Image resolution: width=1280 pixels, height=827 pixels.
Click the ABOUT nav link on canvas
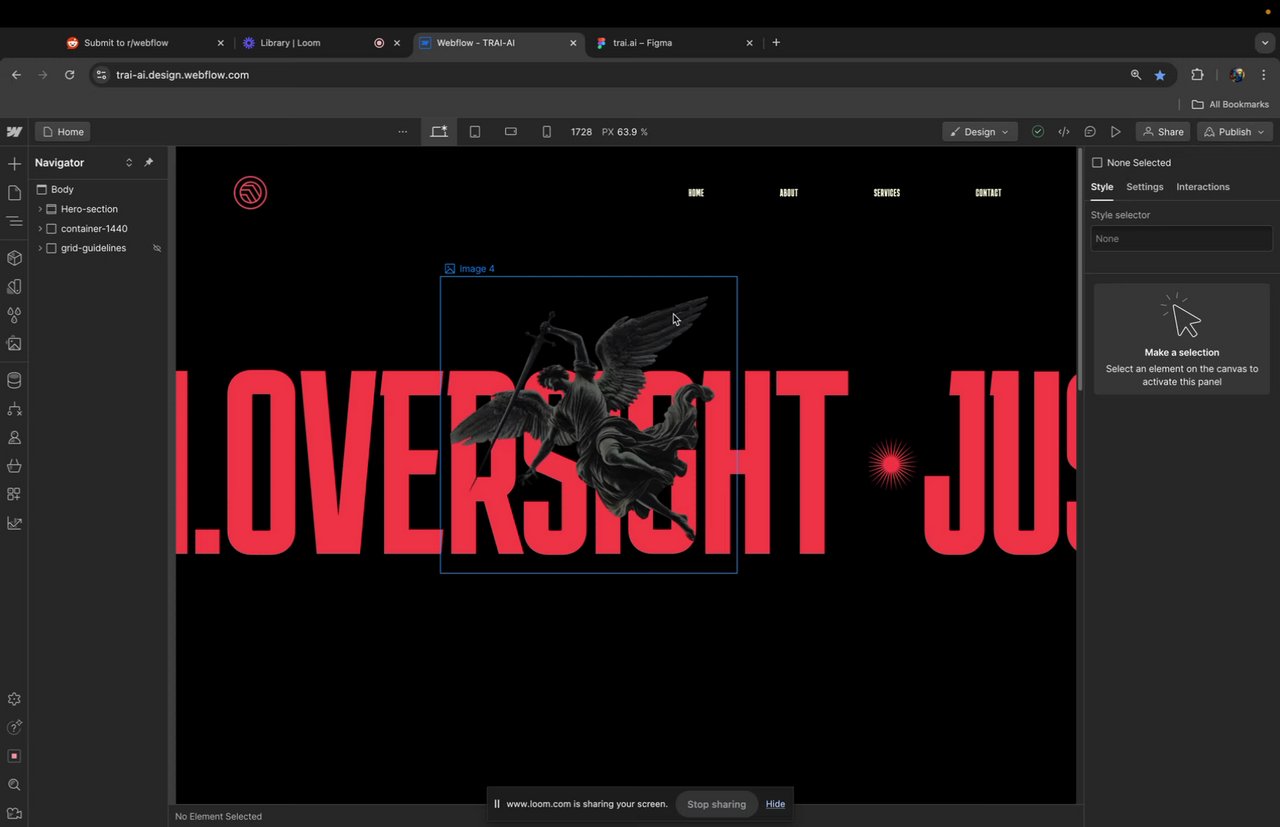(789, 193)
